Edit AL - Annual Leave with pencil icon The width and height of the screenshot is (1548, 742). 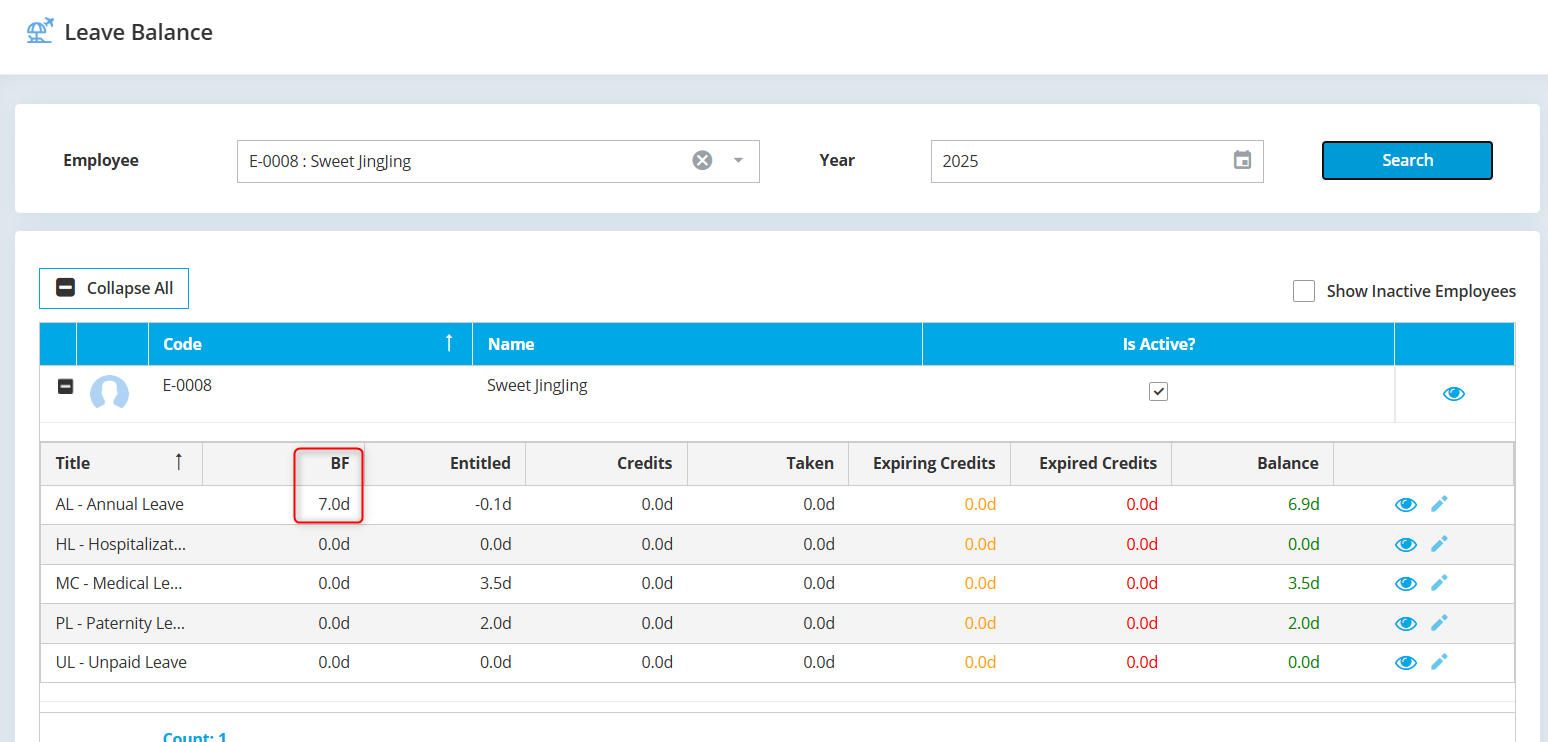click(1439, 504)
